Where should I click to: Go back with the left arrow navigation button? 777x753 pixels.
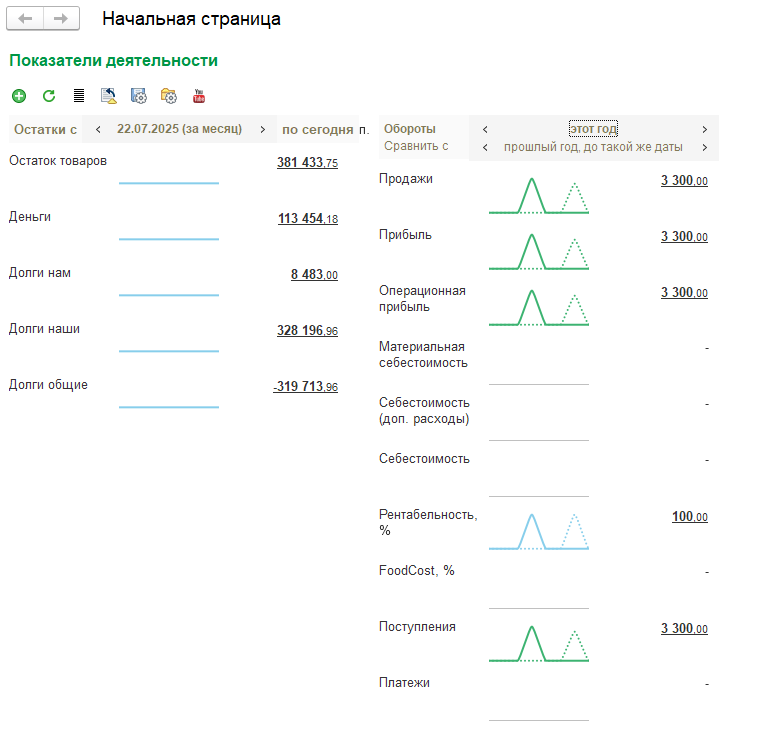(x=26, y=19)
